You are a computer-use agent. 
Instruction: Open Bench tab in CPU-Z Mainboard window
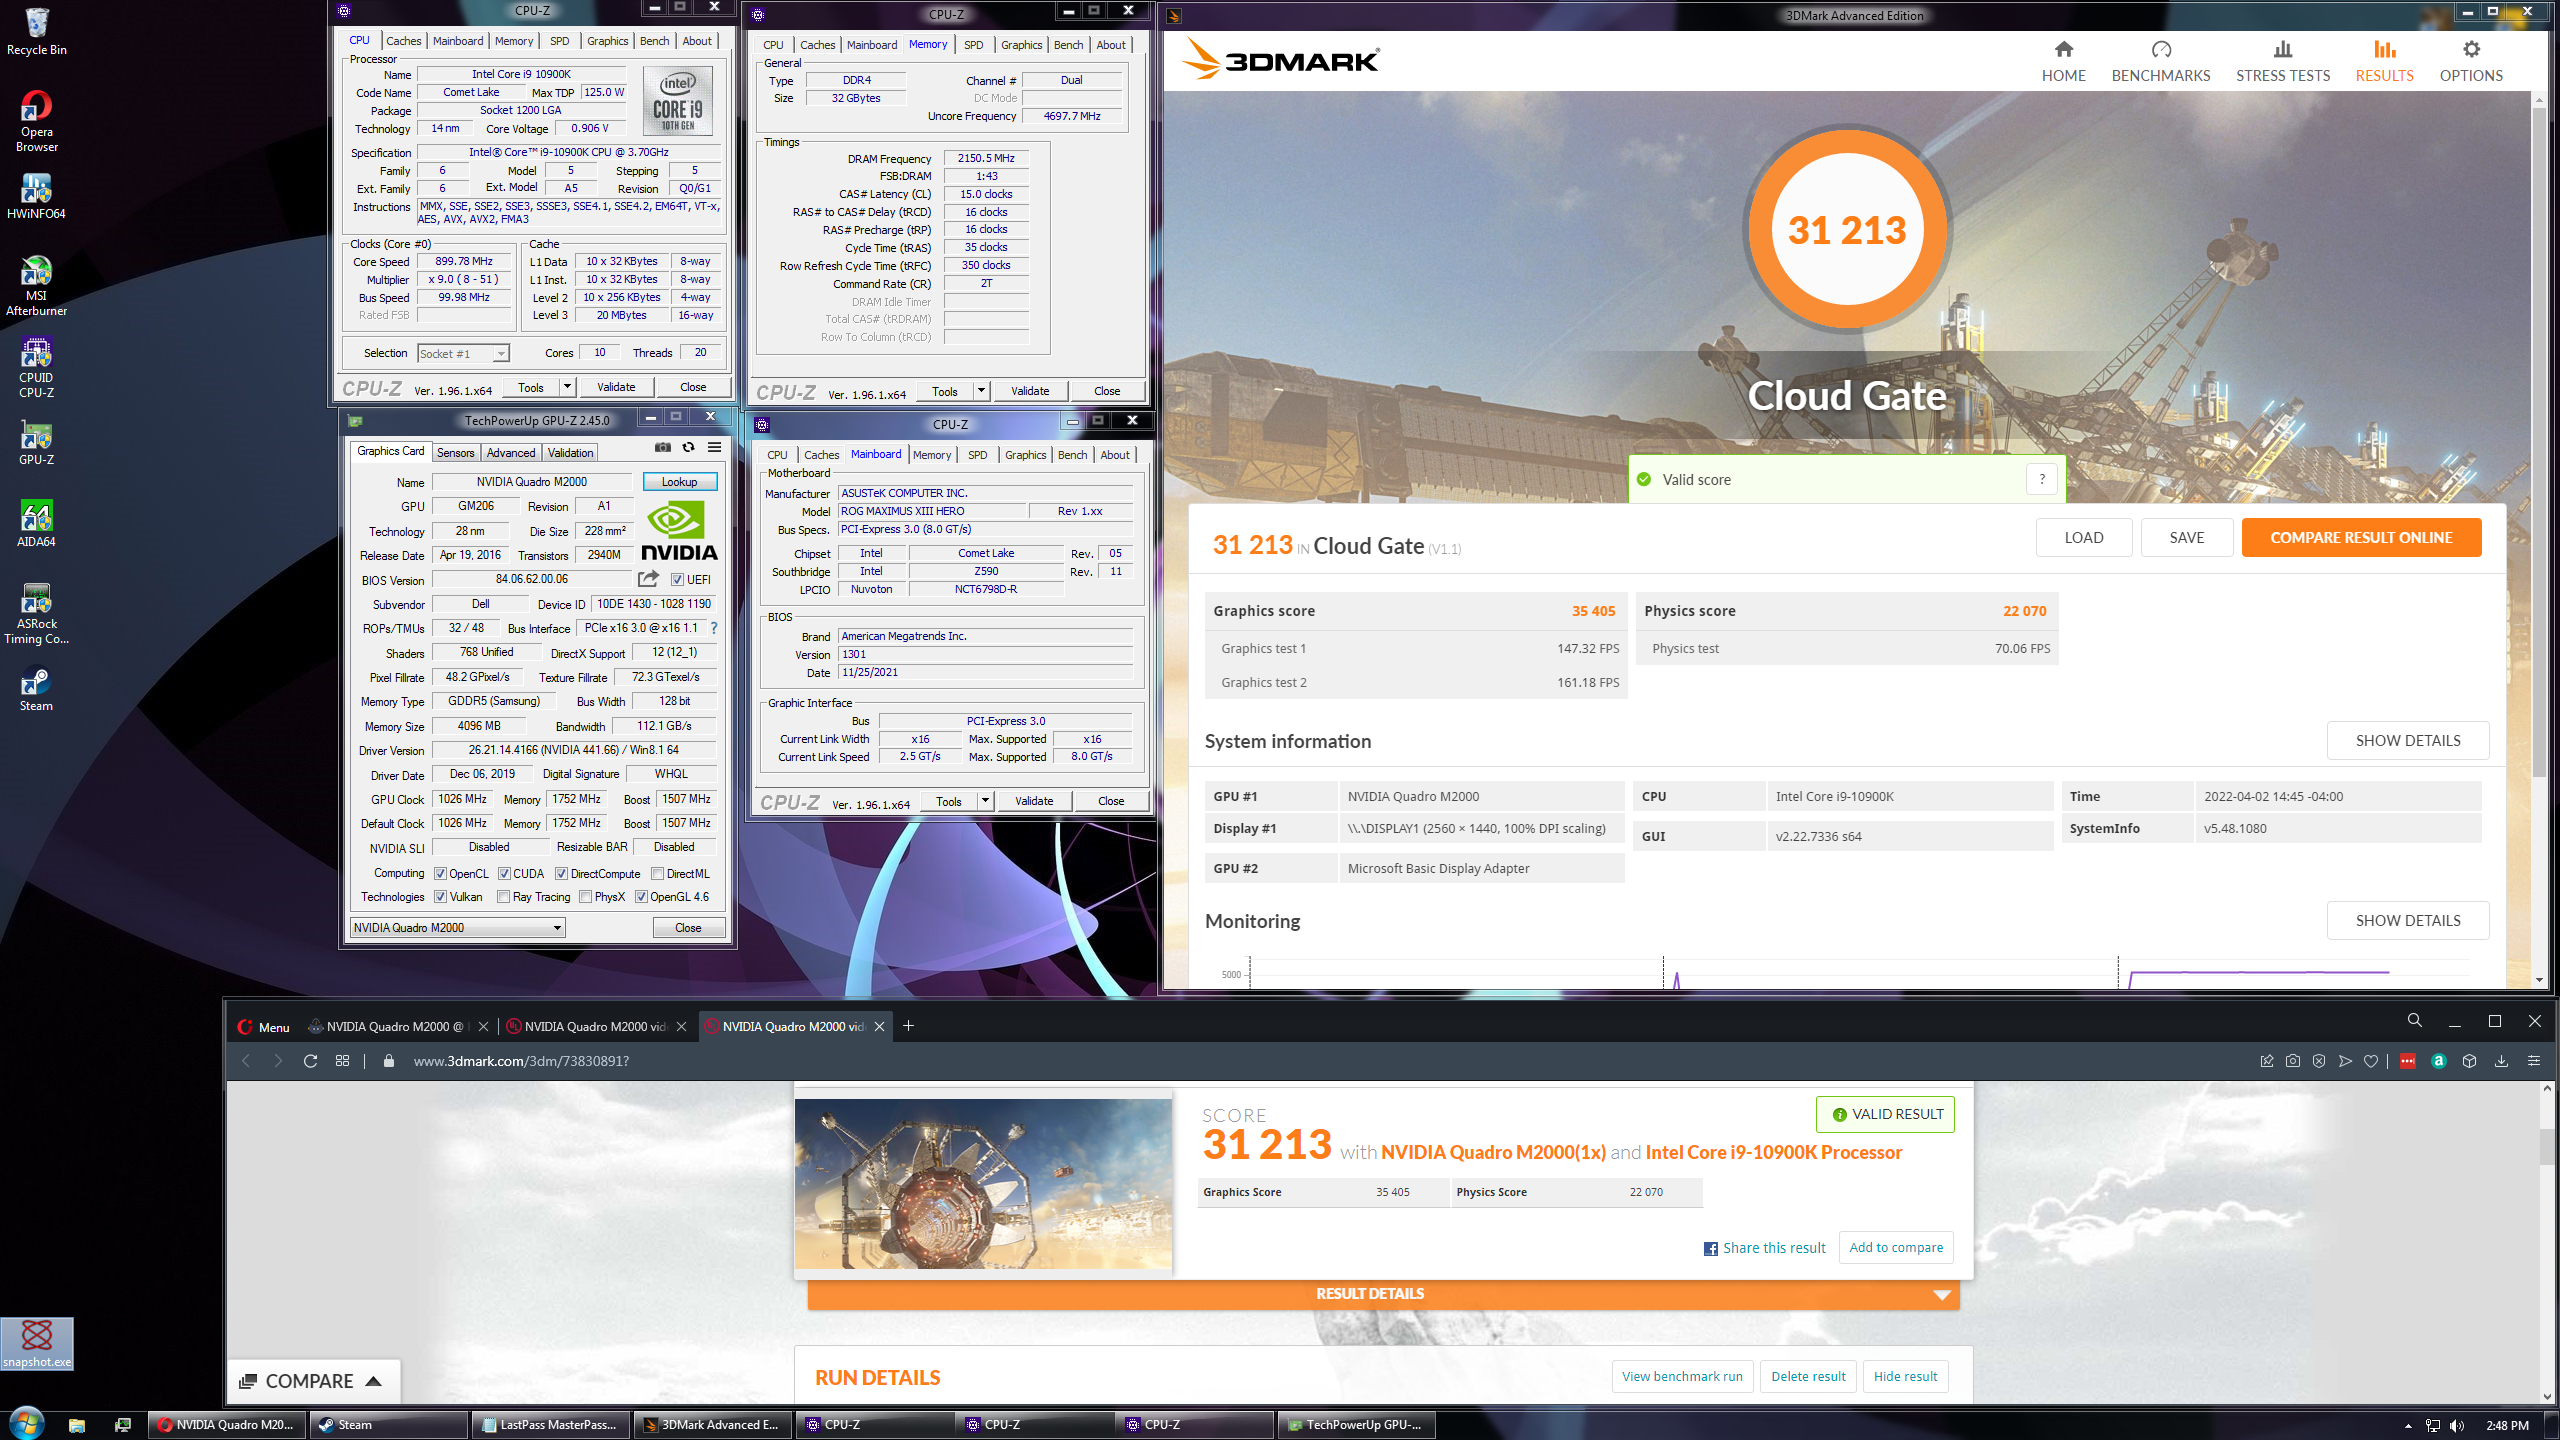[x=1072, y=455]
